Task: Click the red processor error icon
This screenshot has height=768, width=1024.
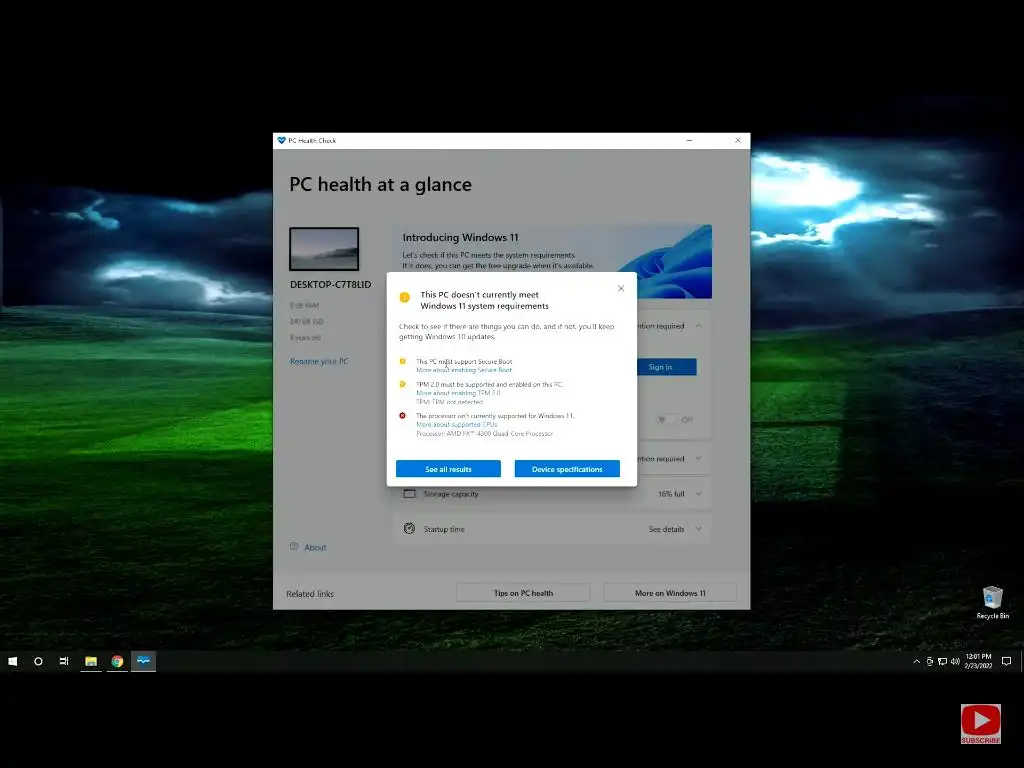Action: pyautogui.click(x=402, y=415)
